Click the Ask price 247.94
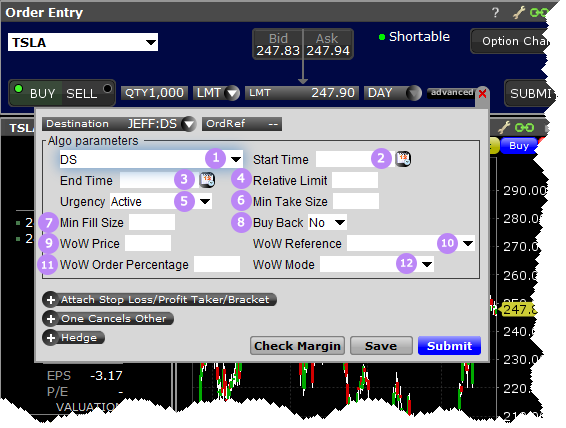 click(328, 51)
